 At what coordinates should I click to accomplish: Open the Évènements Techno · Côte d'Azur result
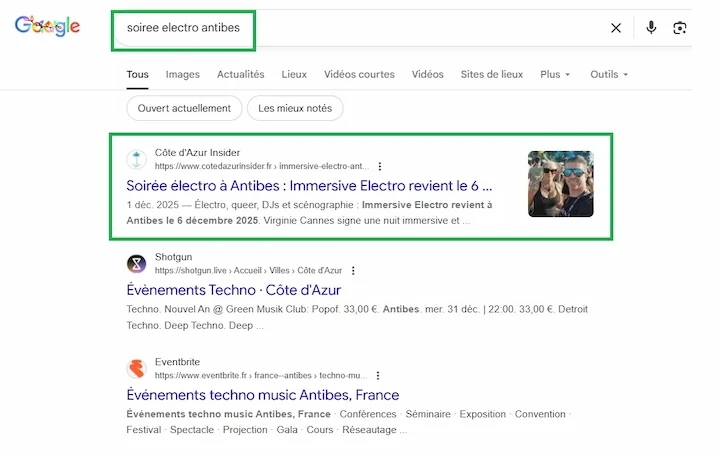tap(234, 290)
